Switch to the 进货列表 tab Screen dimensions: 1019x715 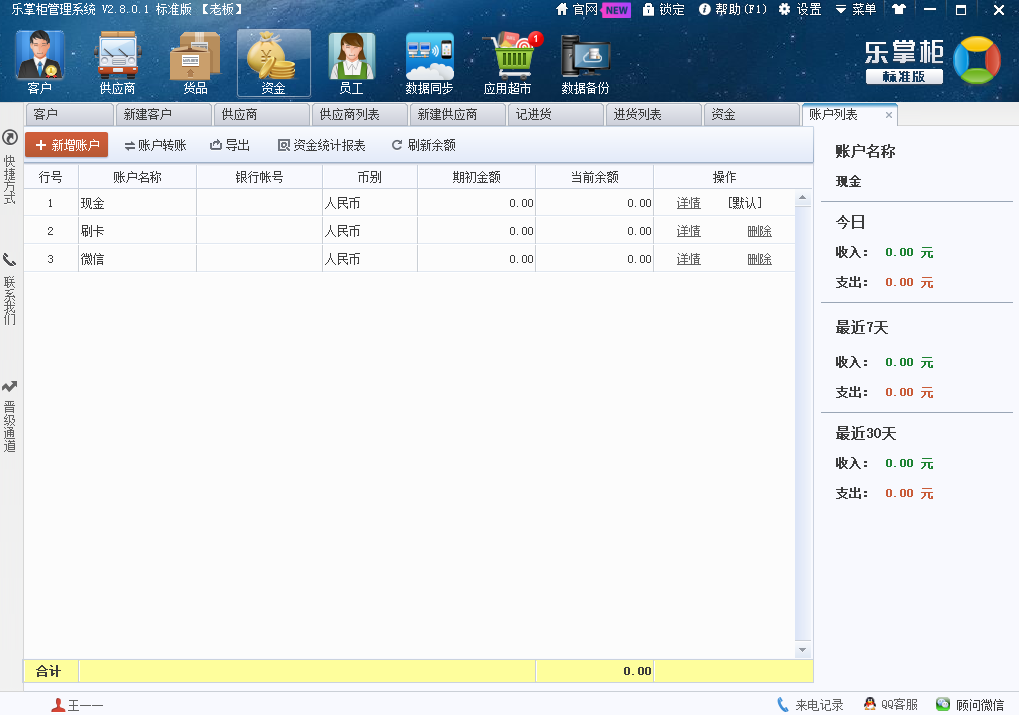[x=654, y=114]
